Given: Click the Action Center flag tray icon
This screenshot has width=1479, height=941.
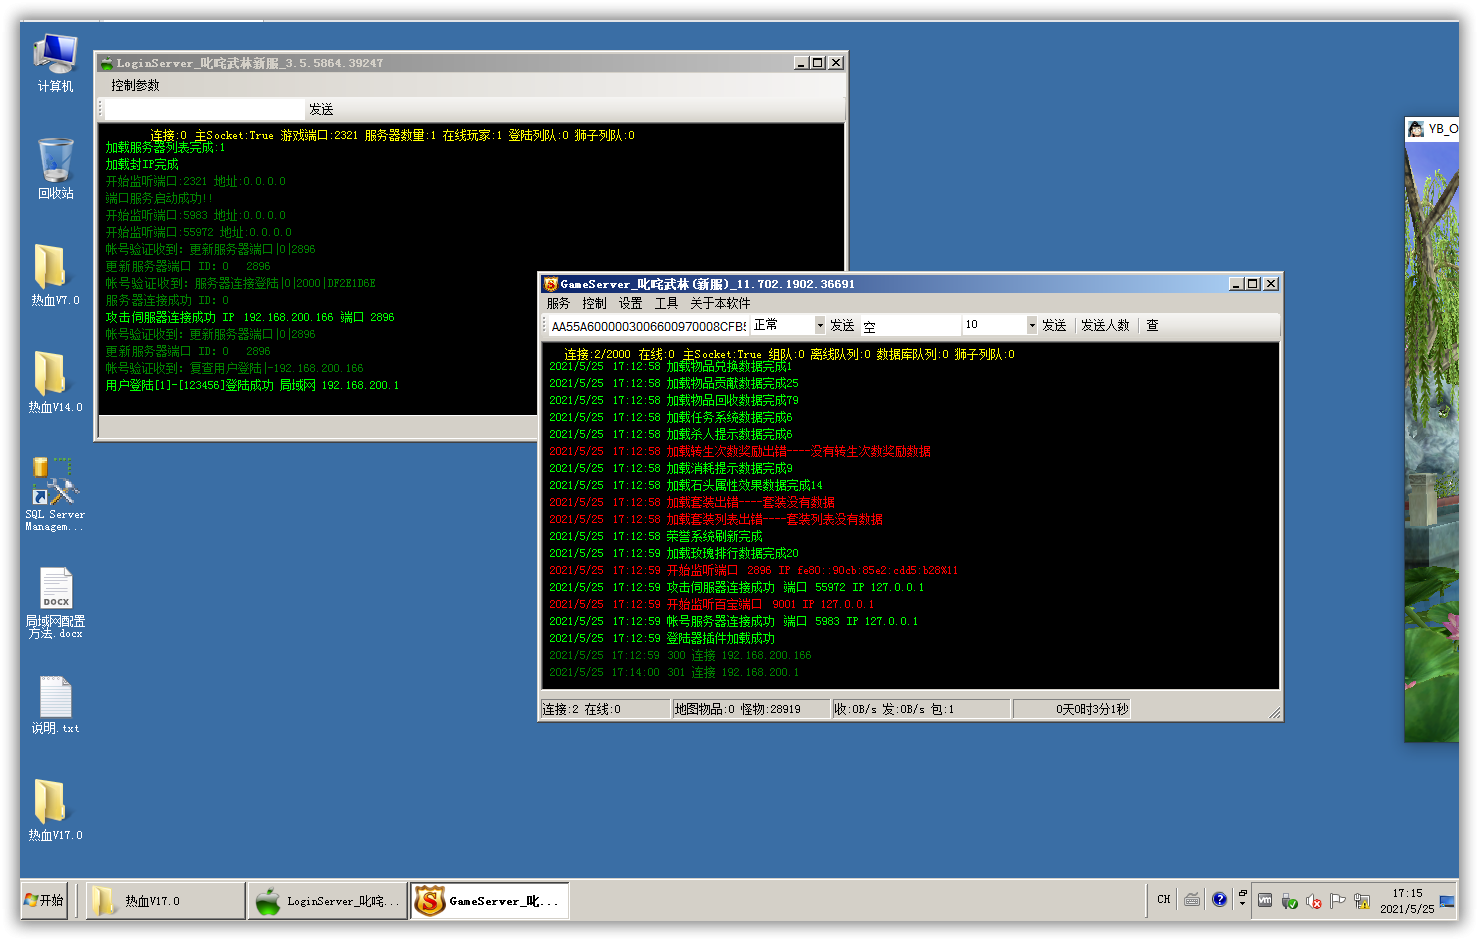Looking at the screenshot, I should pos(1337,900).
